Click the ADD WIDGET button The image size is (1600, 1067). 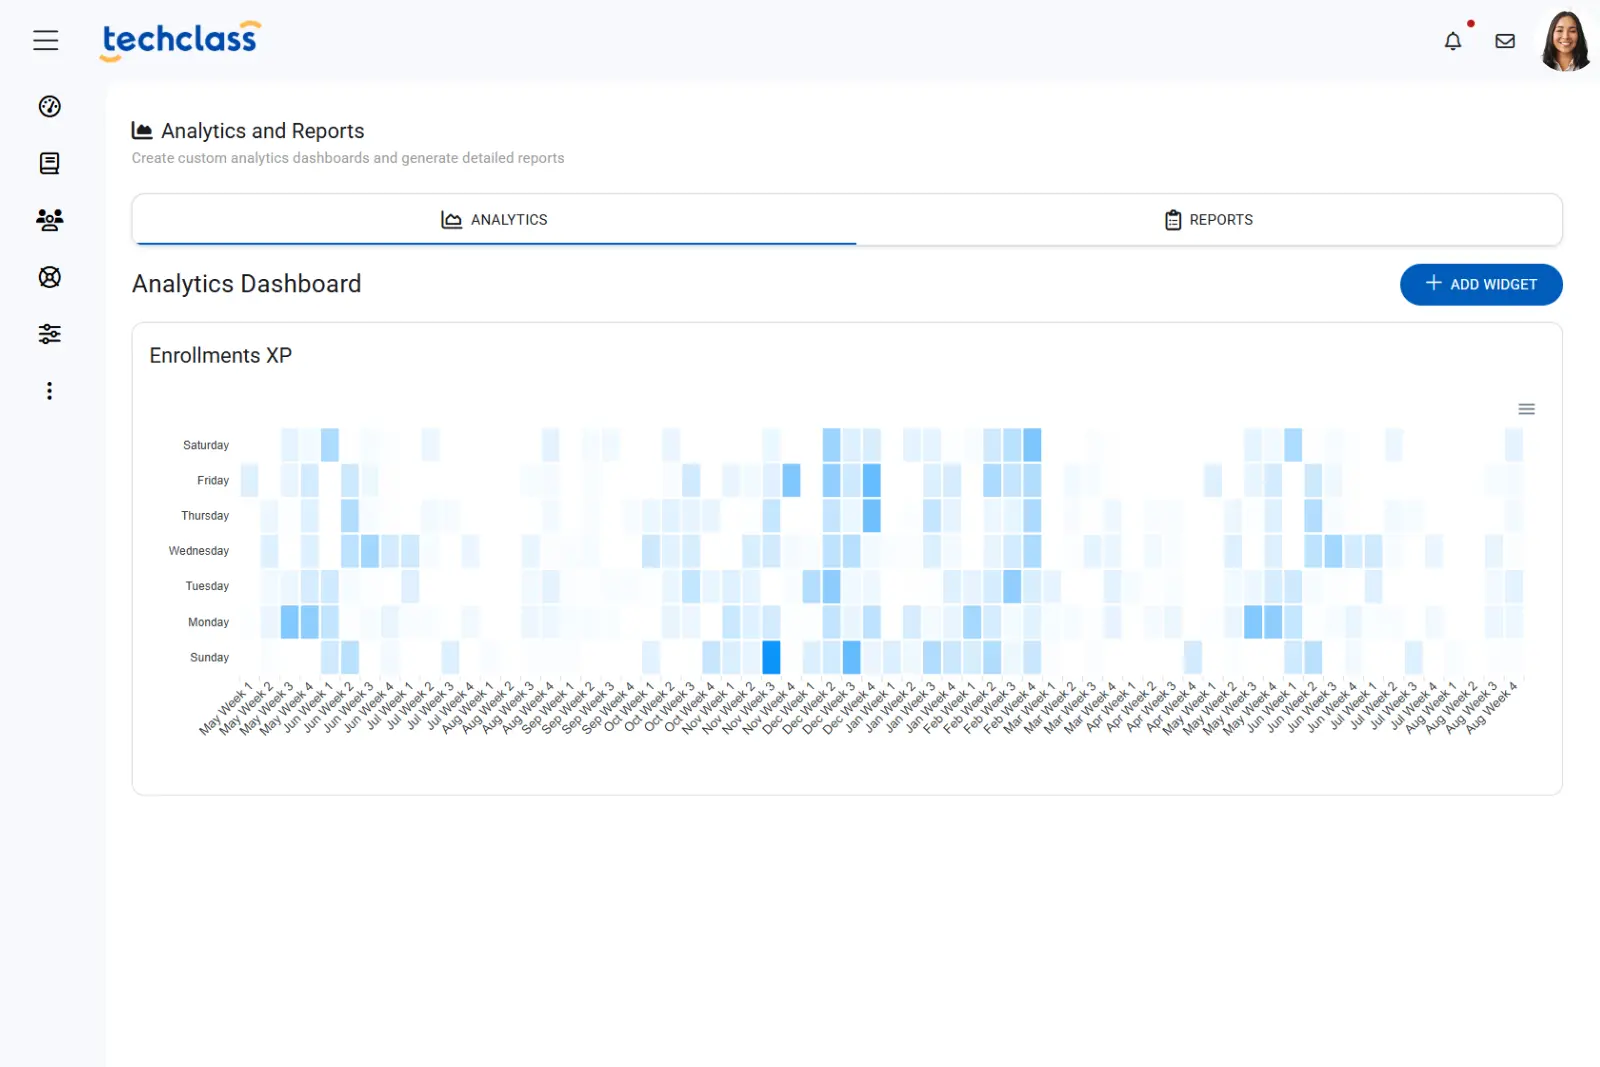(x=1481, y=284)
